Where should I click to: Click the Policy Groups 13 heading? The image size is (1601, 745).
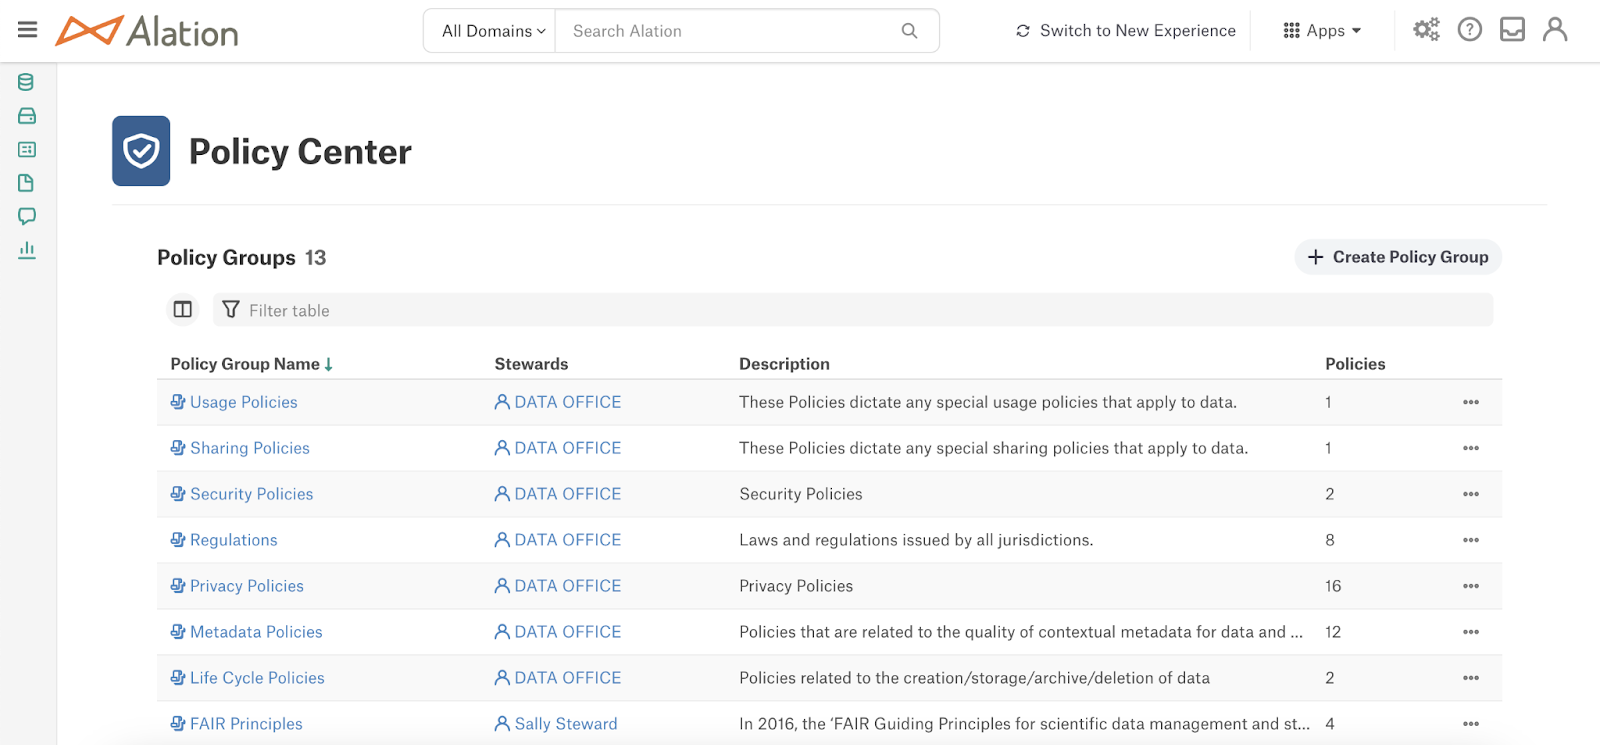[x=242, y=258]
